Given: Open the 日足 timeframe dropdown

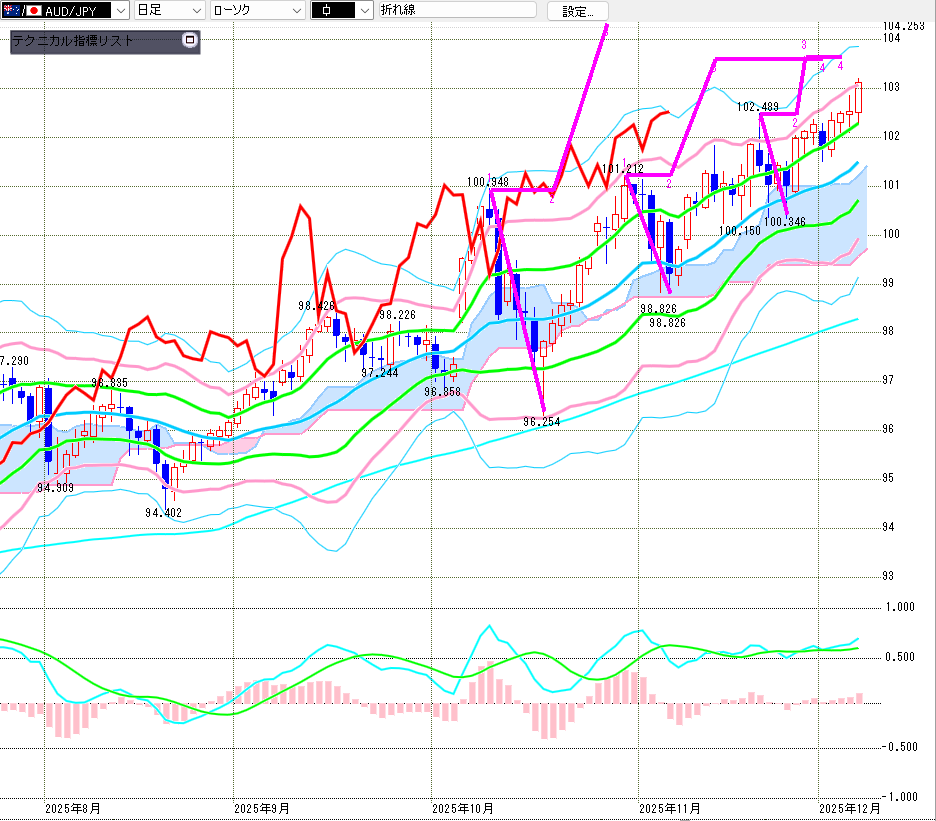Looking at the screenshot, I should coord(196,10).
